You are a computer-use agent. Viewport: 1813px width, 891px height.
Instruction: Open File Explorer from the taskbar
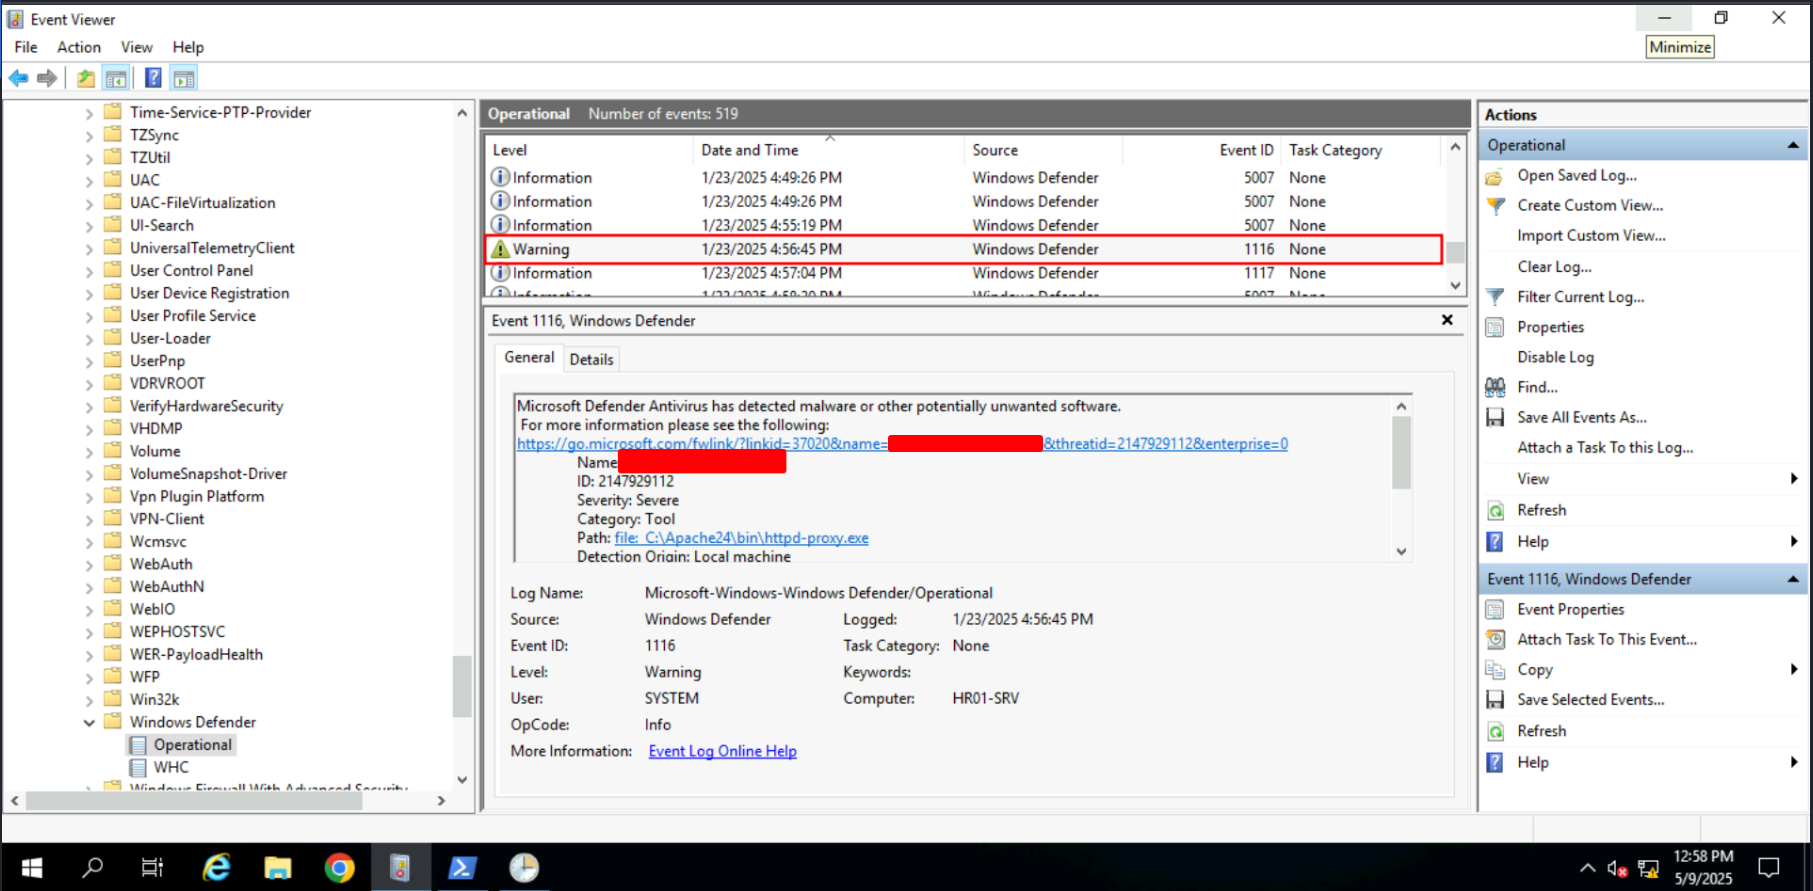(x=277, y=867)
